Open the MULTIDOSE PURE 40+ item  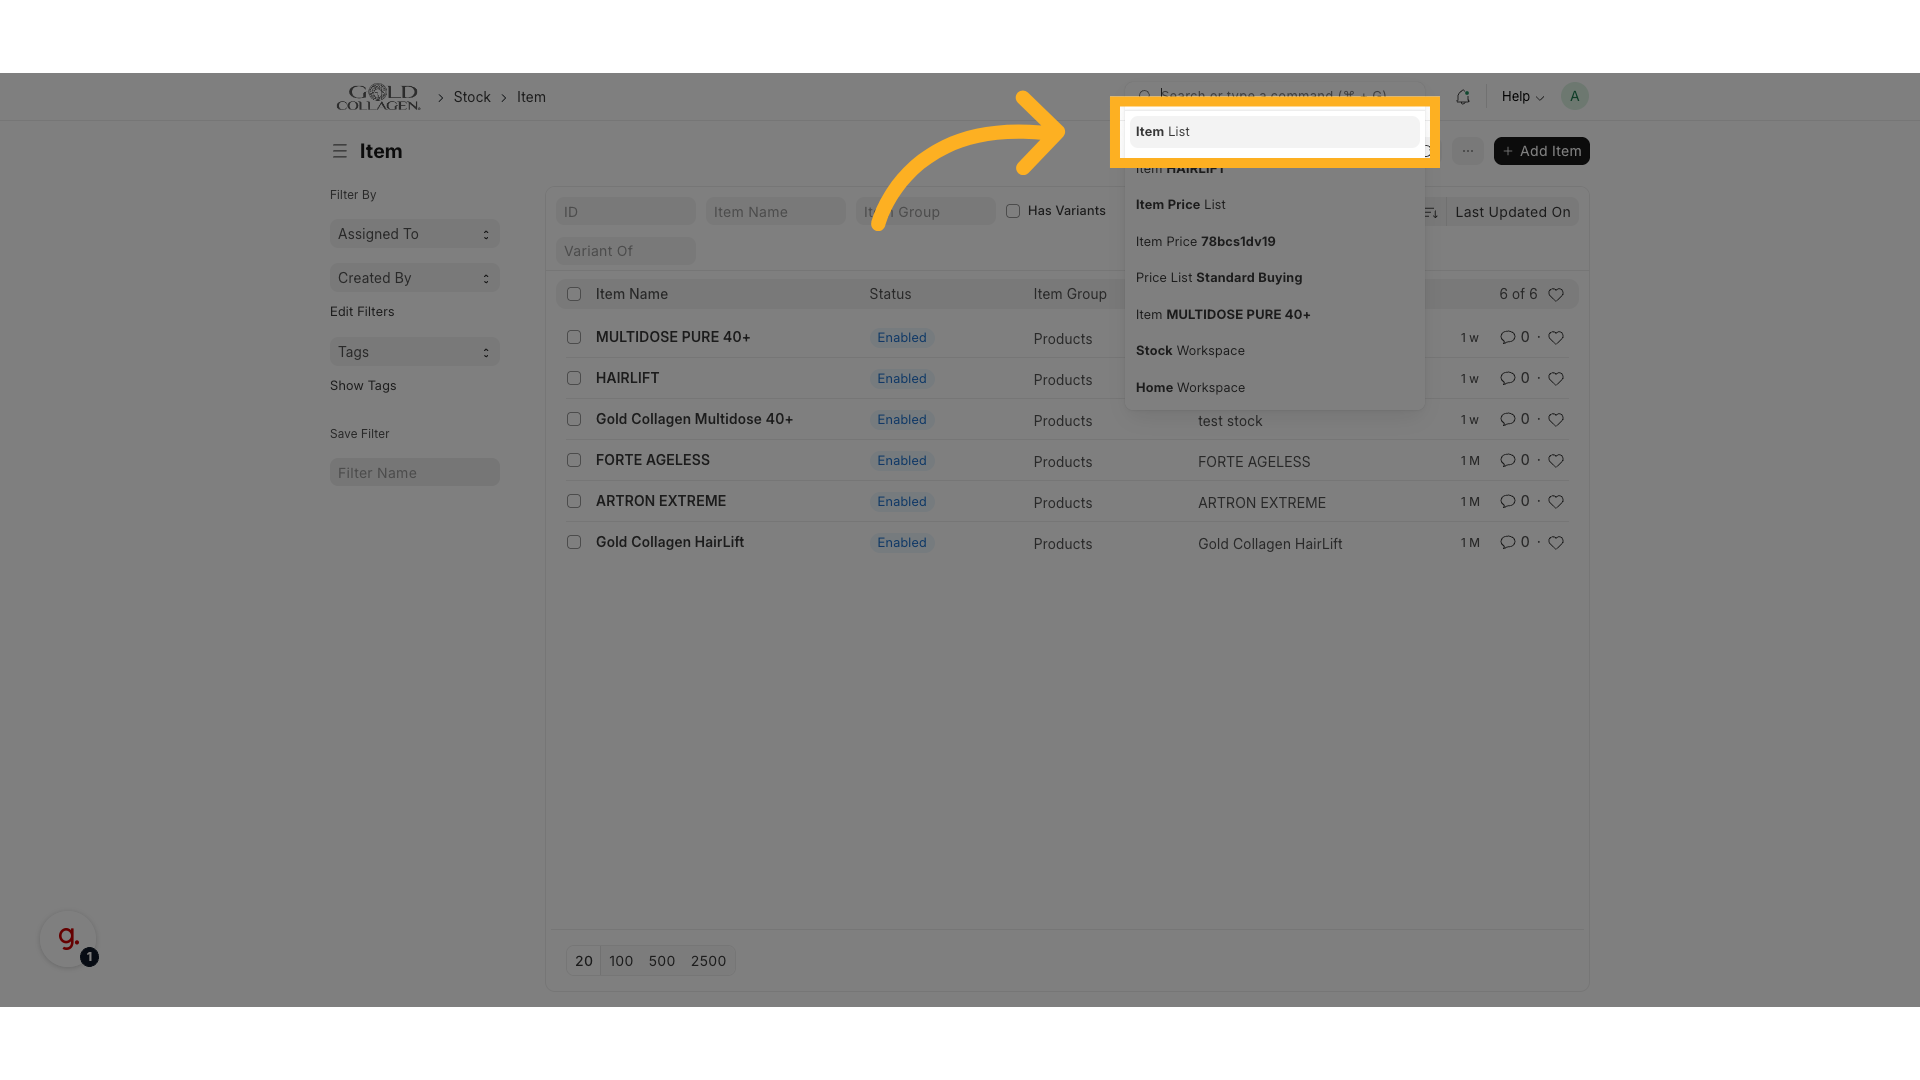click(673, 337)
